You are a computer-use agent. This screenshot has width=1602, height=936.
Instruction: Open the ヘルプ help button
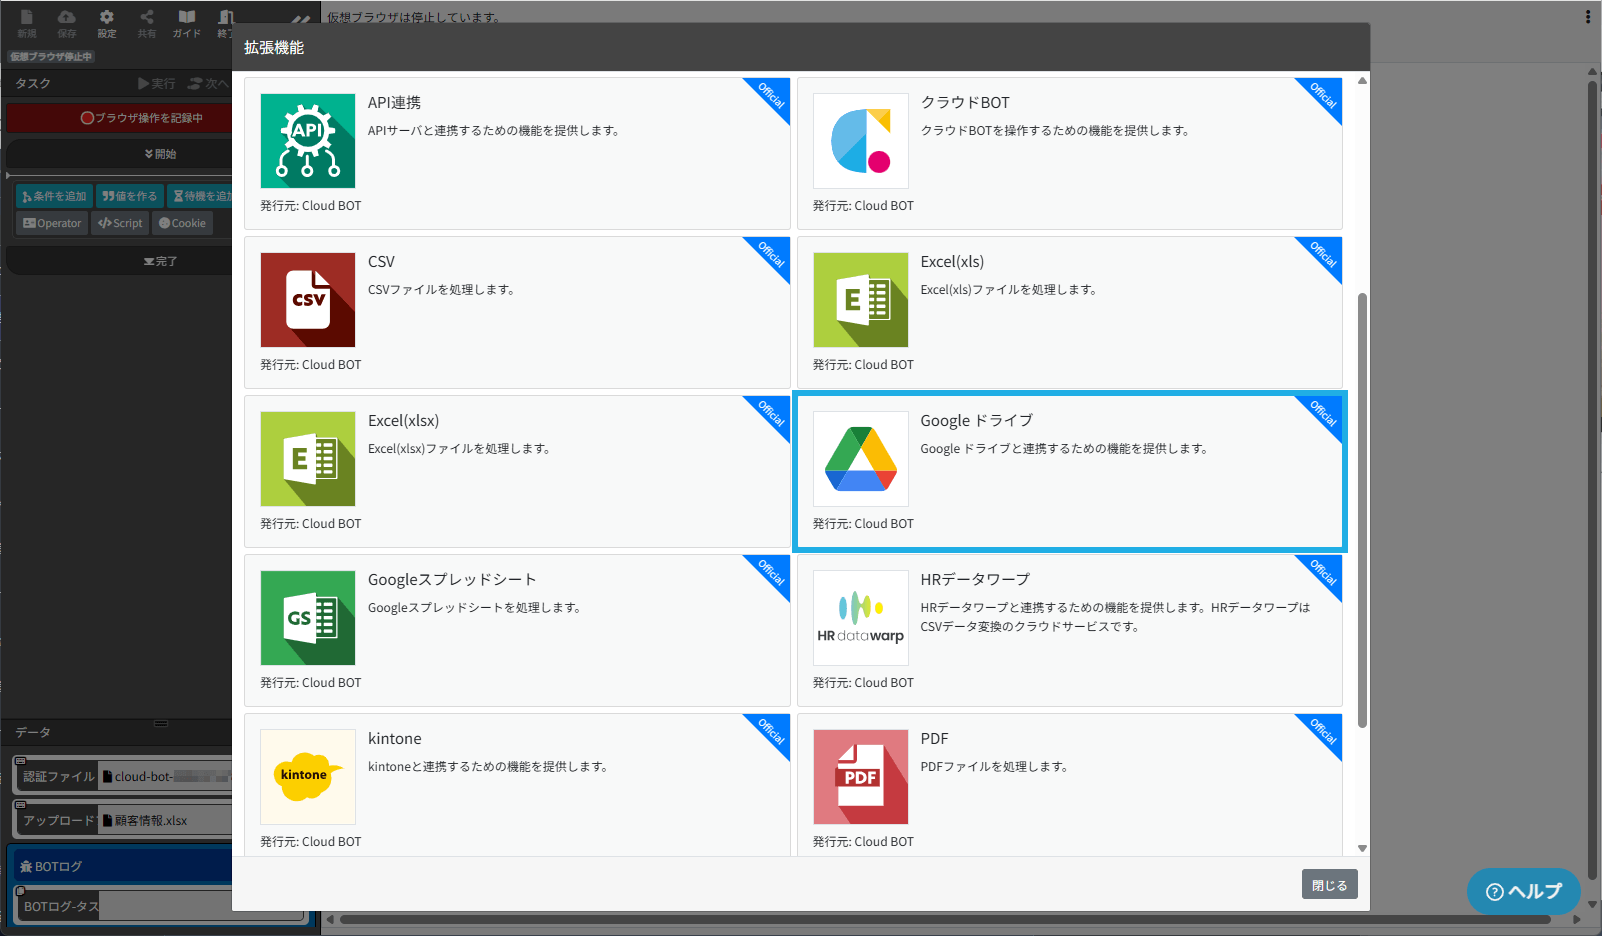pos(1523,891)
